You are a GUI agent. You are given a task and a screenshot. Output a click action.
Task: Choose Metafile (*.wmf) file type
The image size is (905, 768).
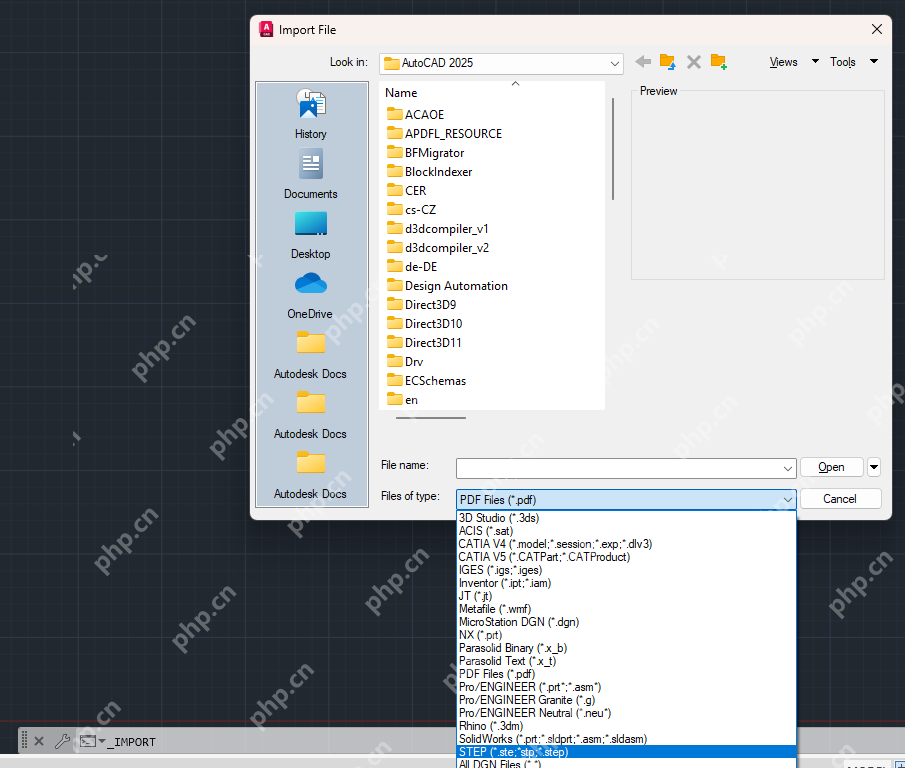click(626, 609)
